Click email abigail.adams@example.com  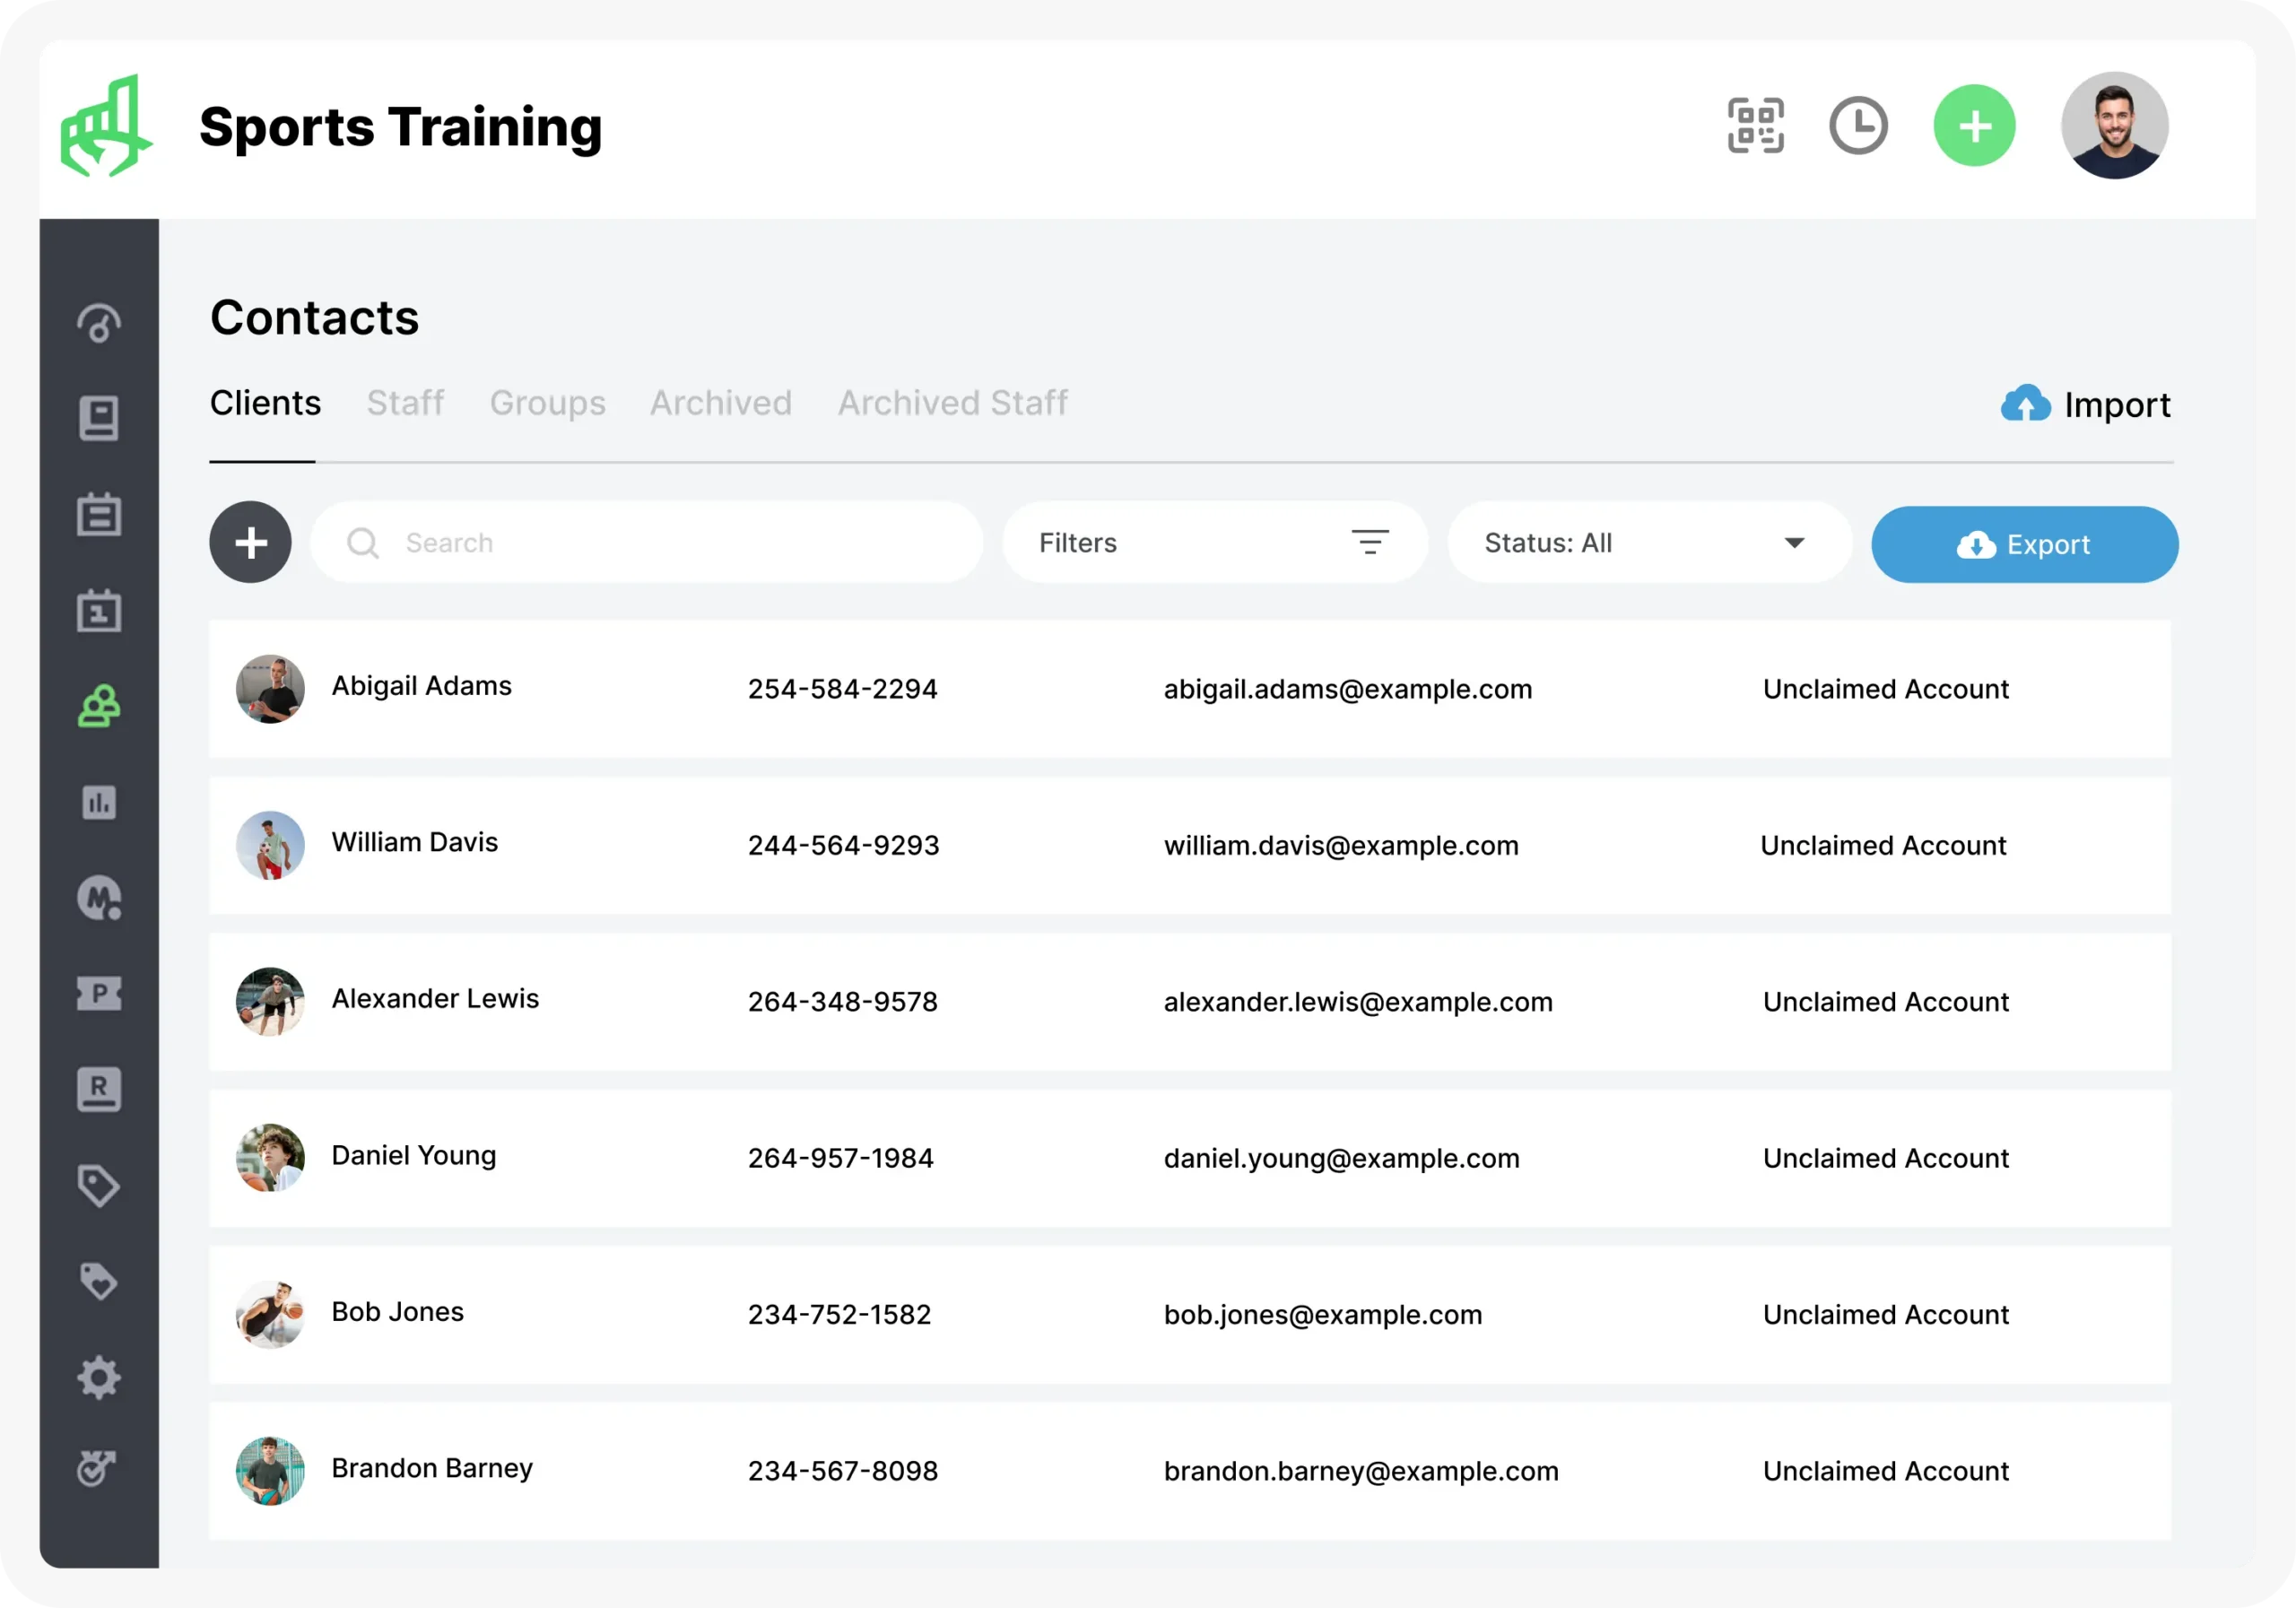point(1347,689)
